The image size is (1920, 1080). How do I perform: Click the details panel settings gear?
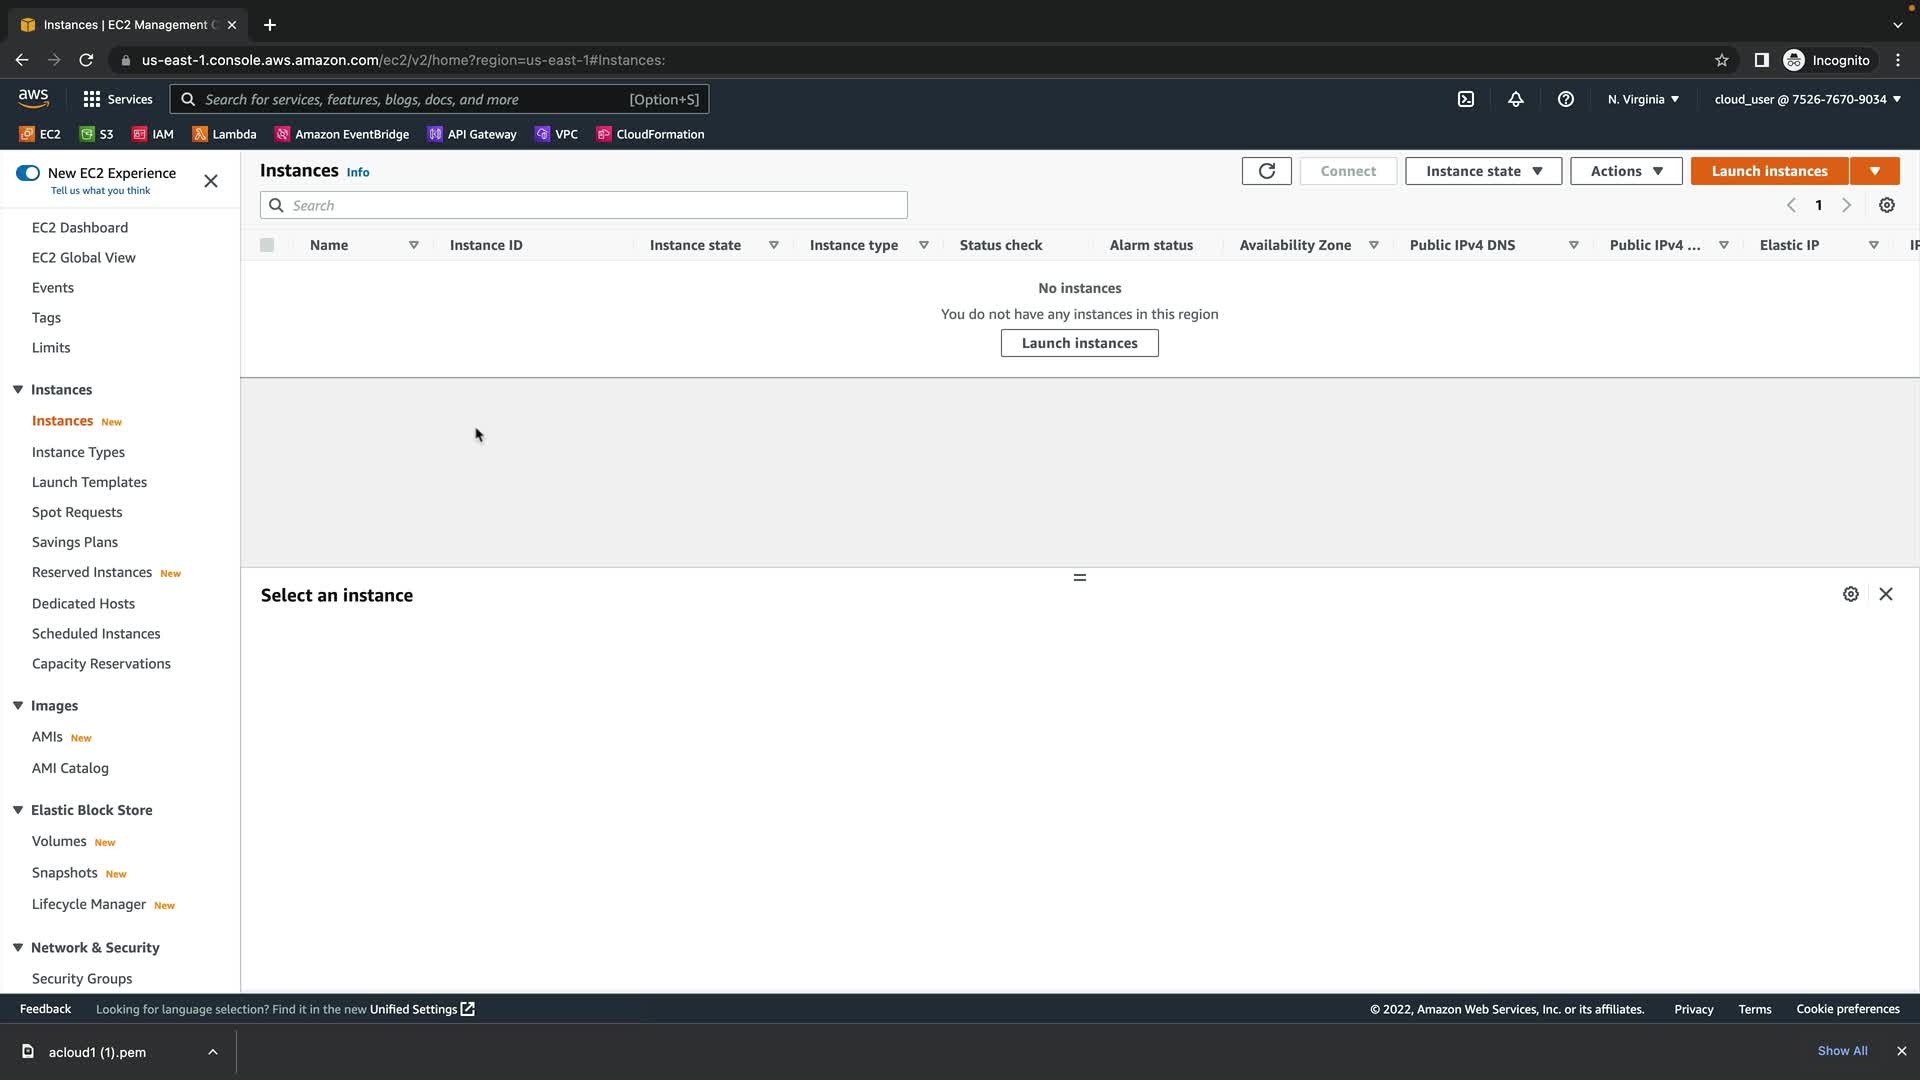(1851, 594)
